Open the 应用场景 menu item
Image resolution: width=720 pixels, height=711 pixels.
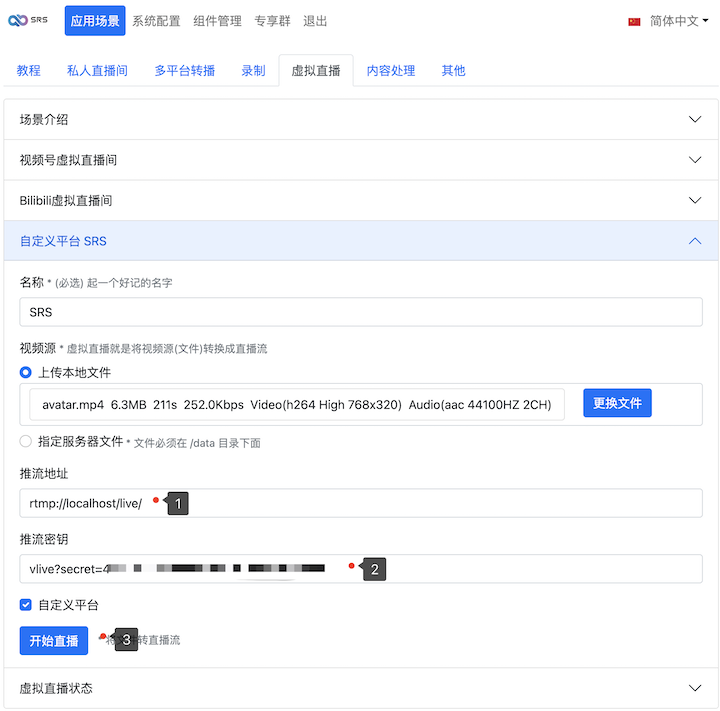pos(95,21)
